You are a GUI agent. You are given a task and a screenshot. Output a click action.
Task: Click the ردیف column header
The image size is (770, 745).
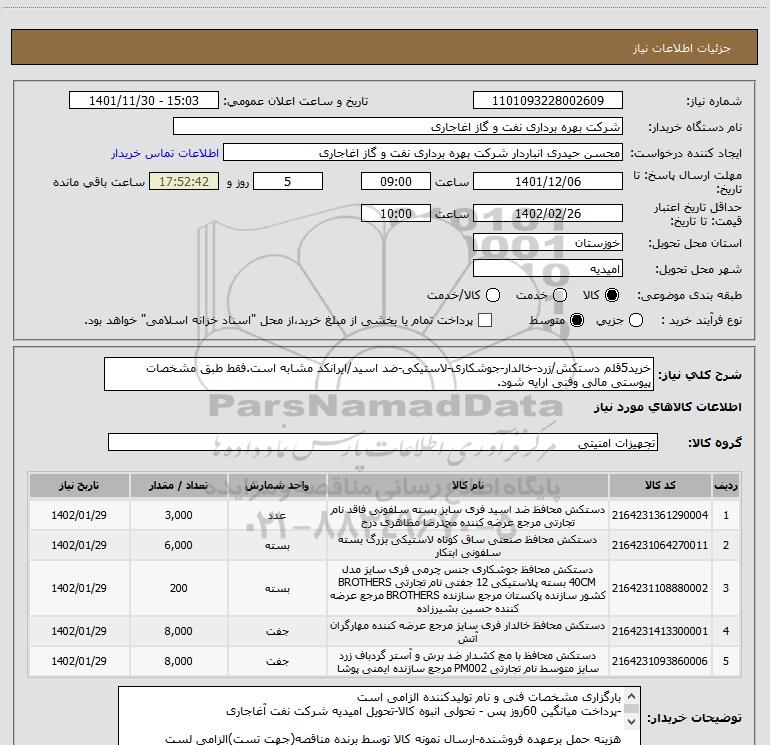click(x=726, y=486)
